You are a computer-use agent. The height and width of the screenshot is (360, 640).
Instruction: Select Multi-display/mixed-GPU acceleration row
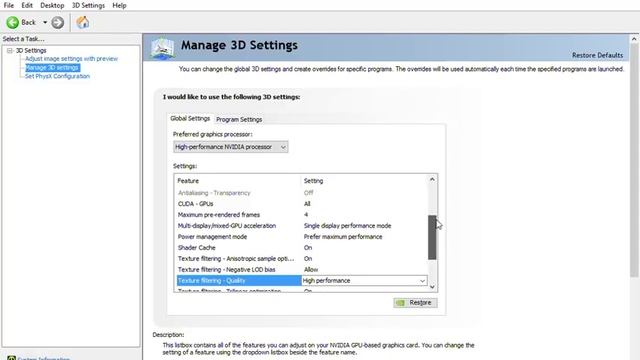tap(302, 226)
